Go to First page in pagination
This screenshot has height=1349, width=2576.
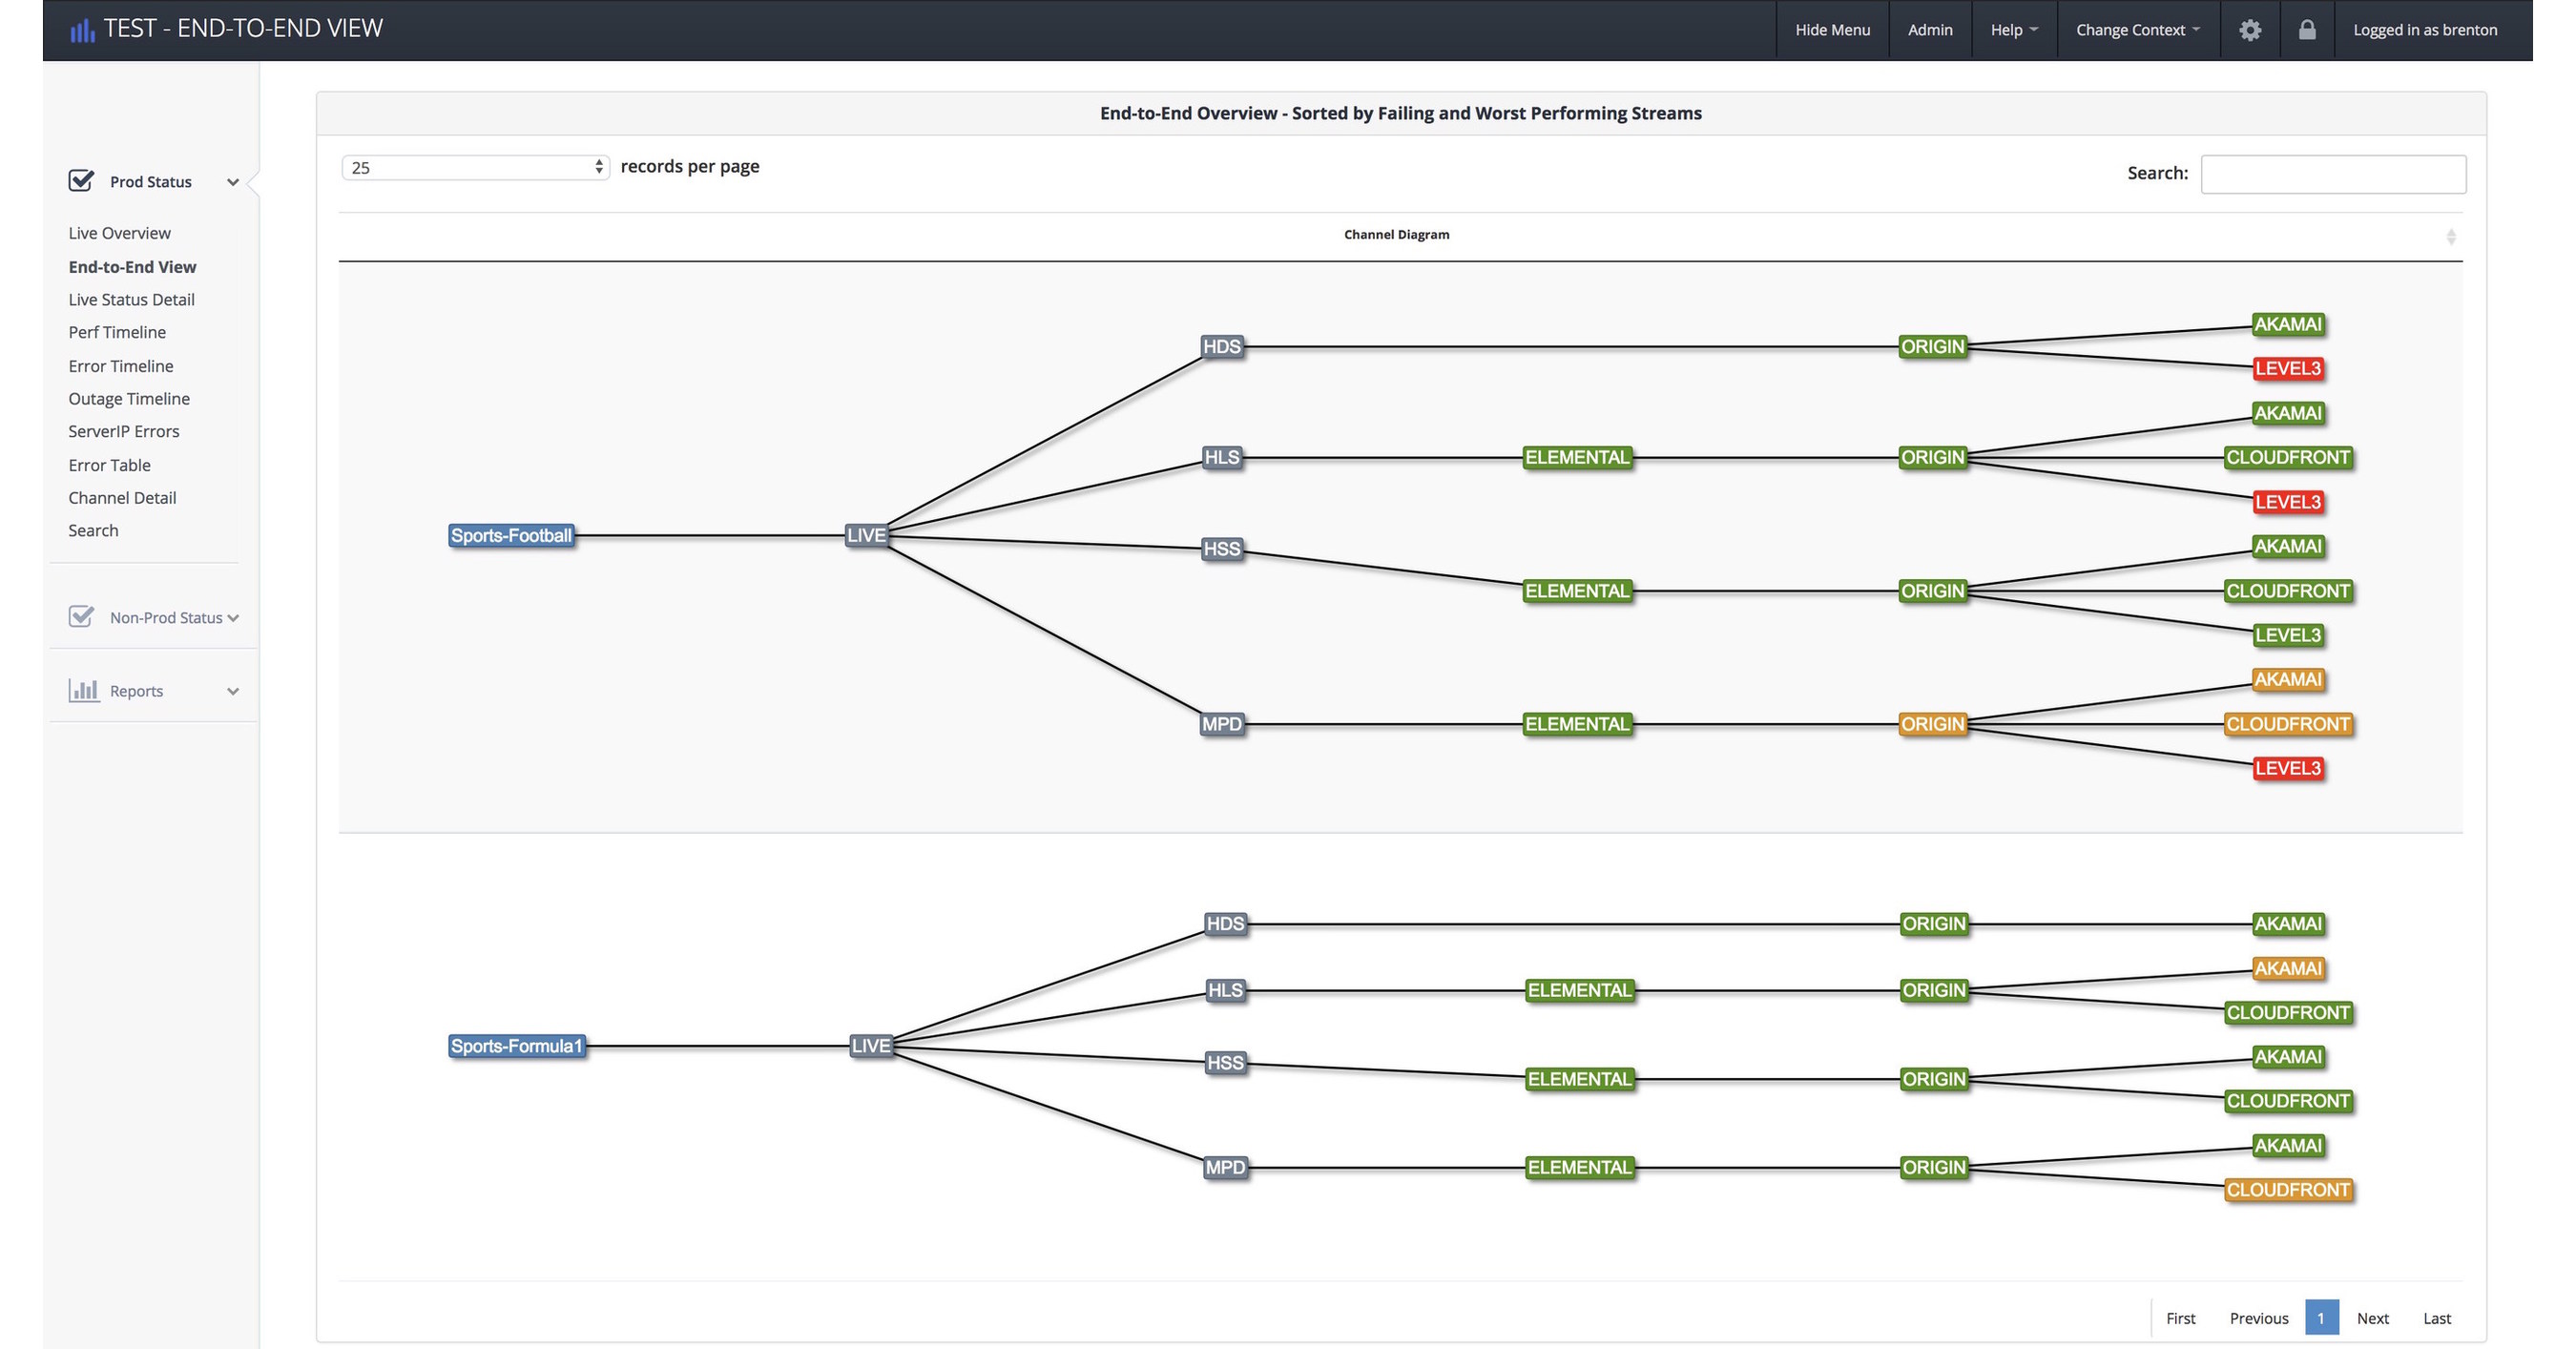click(x=2180, y=1318)
